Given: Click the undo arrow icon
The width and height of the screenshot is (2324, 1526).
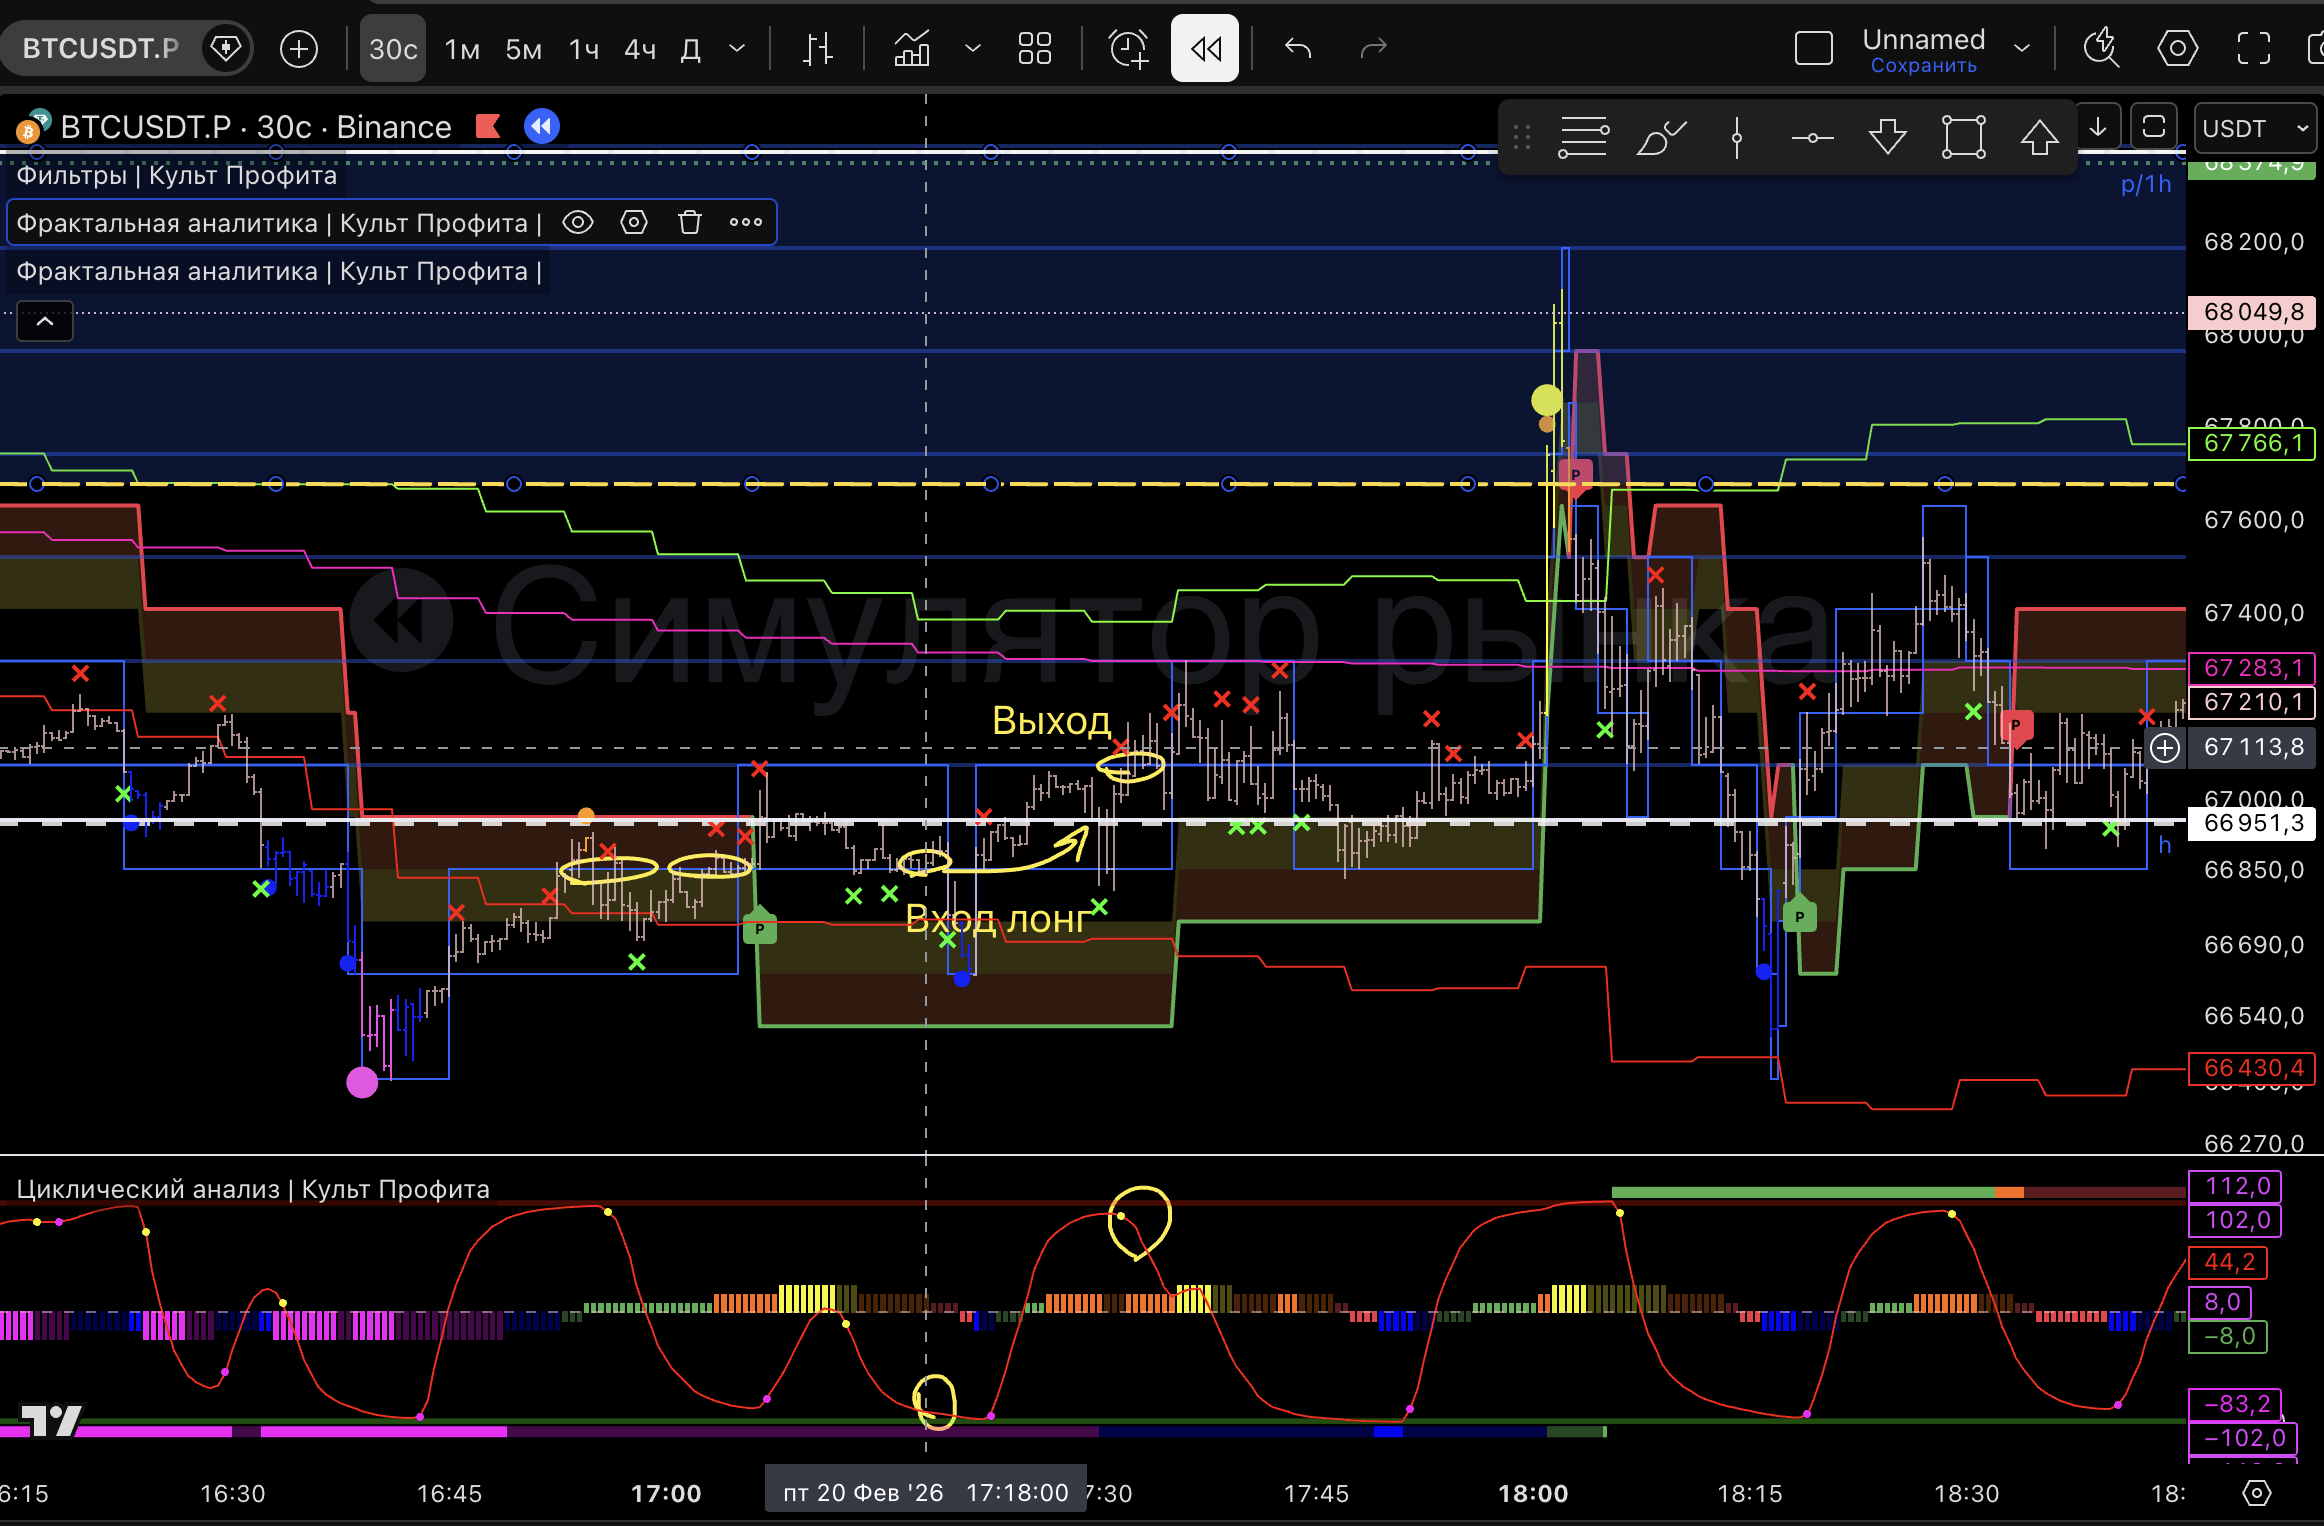Looking at the screenshot, I should coord(1297,48).
